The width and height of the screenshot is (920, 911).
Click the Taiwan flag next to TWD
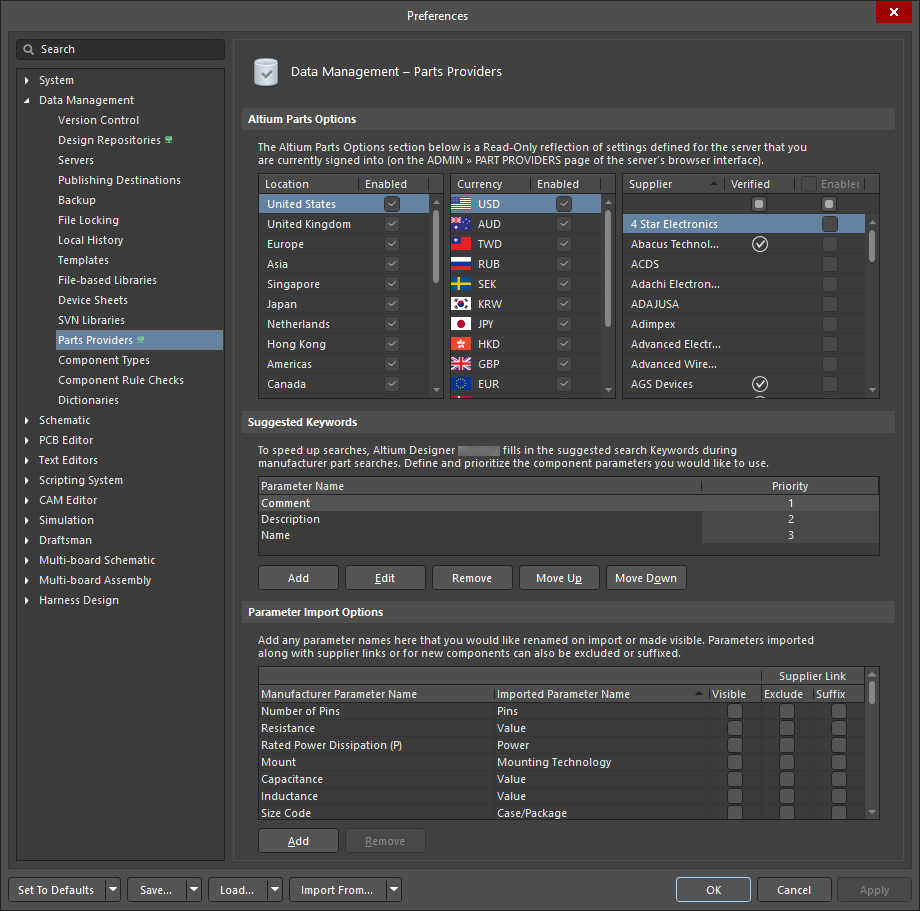461,244
